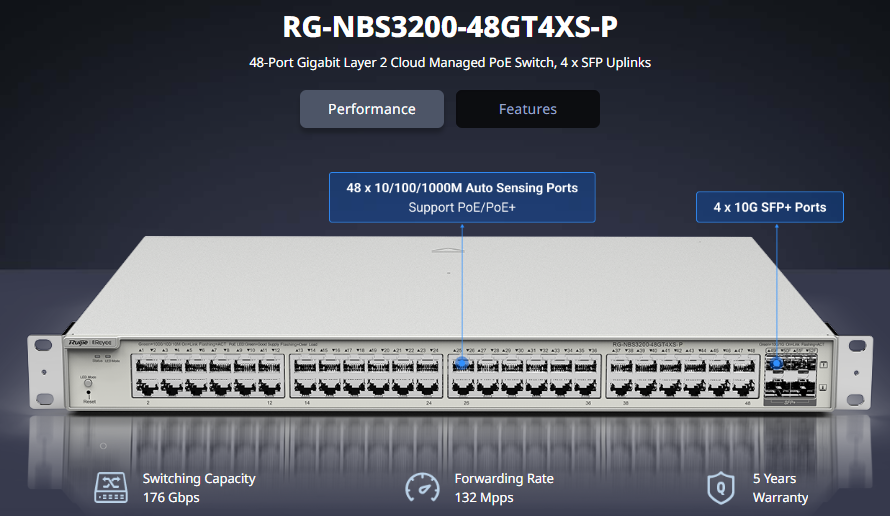Click the 48-Port Gigabit Layer 2 subtitle text
890x516 pixels.
tap(450, 62)
